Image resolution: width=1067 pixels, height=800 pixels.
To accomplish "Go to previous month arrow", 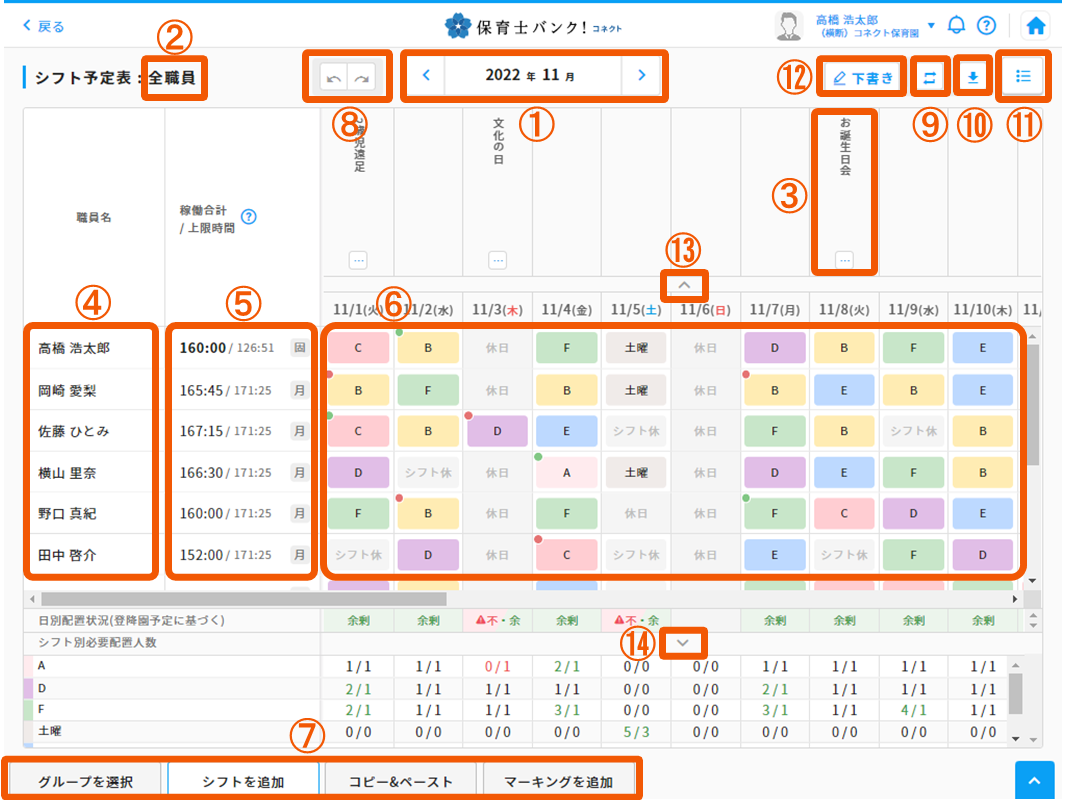I will click(x=425, y=75).
